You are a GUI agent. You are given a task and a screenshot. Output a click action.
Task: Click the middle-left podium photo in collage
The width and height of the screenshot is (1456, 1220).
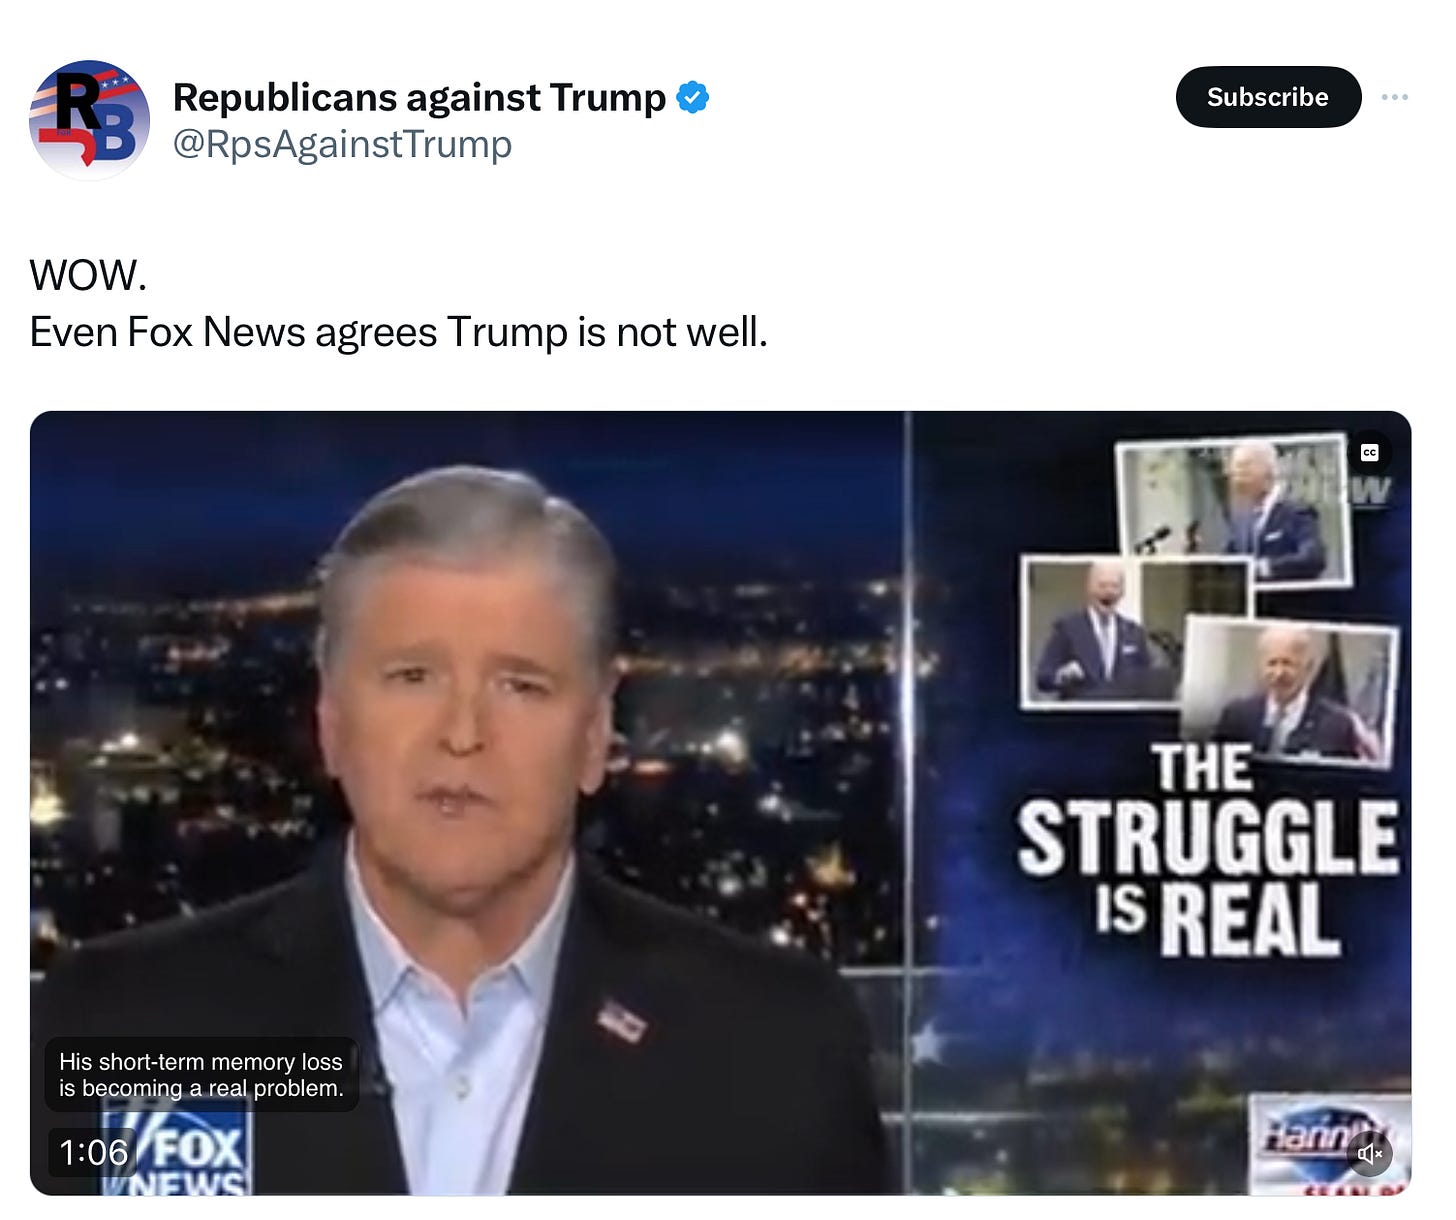(1100, 630)
